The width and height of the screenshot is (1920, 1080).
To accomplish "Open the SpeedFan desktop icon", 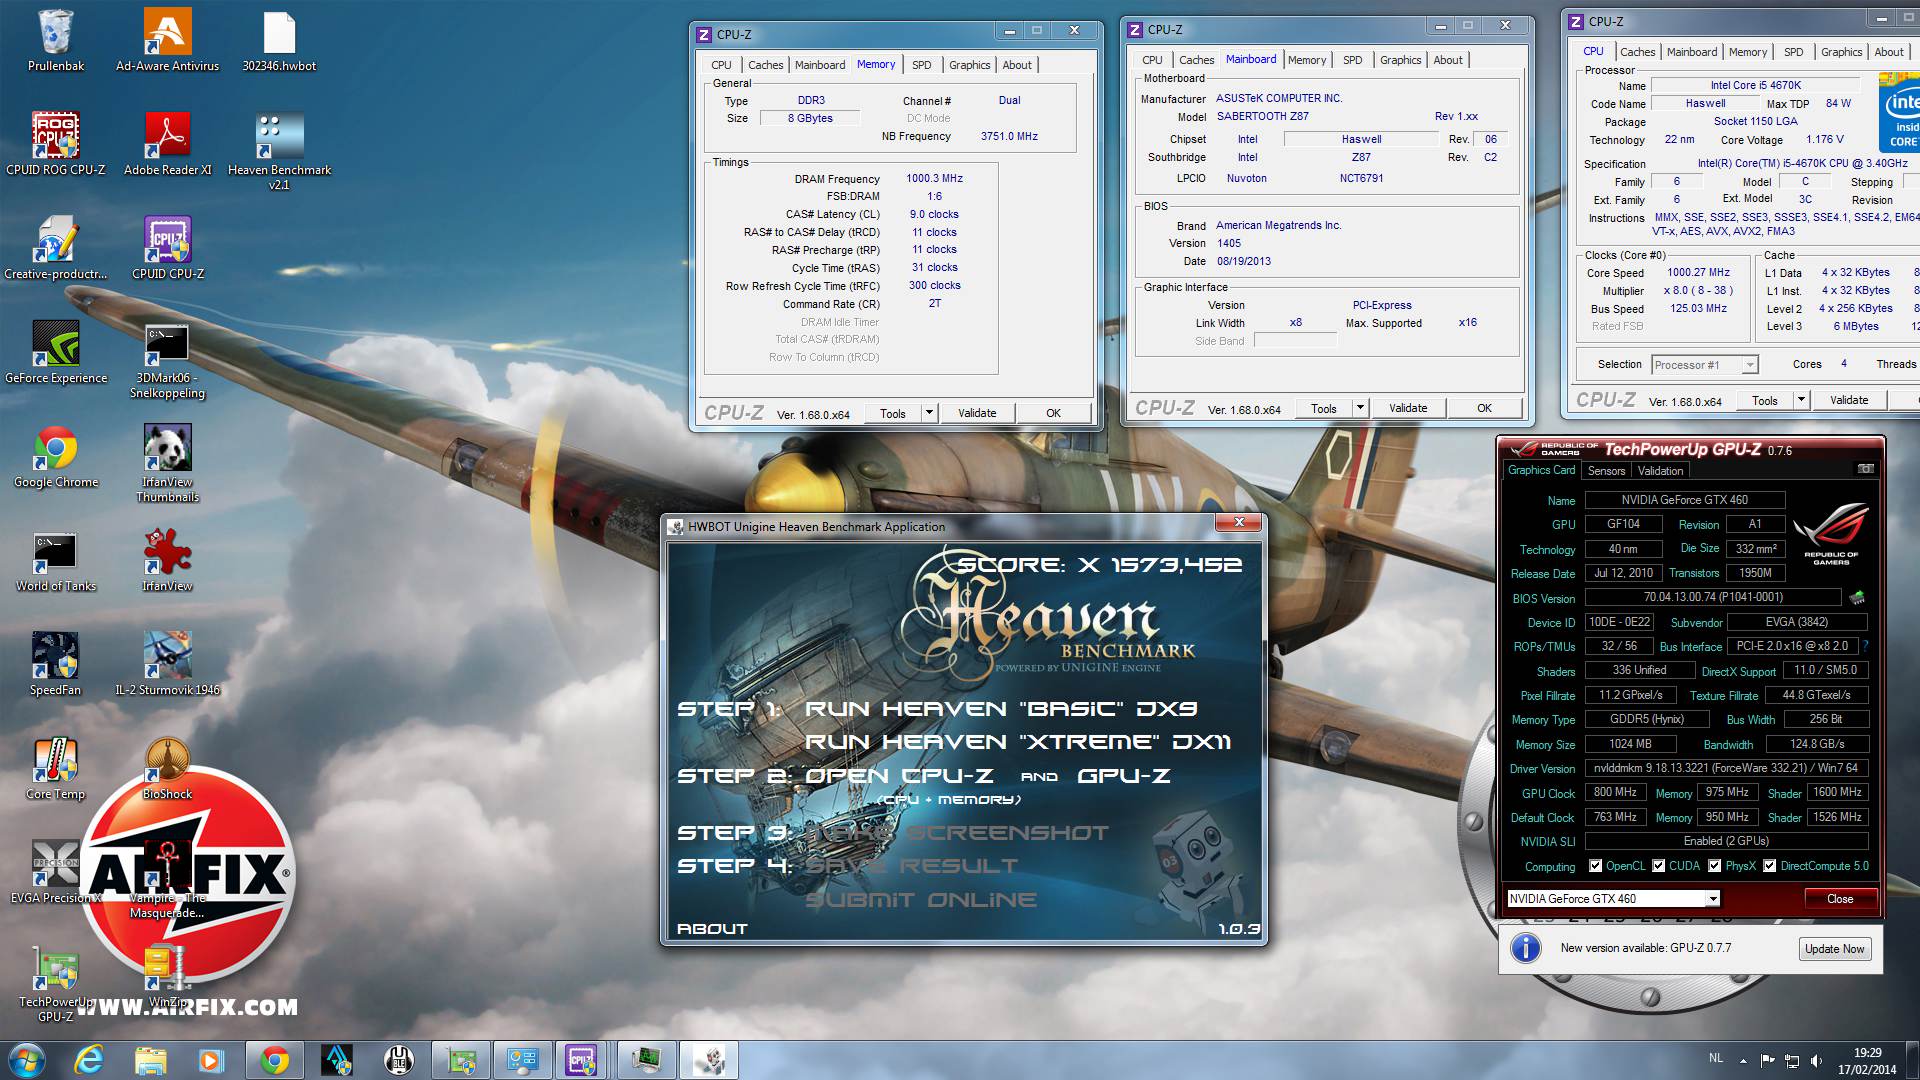I will [x=56, y=664].
